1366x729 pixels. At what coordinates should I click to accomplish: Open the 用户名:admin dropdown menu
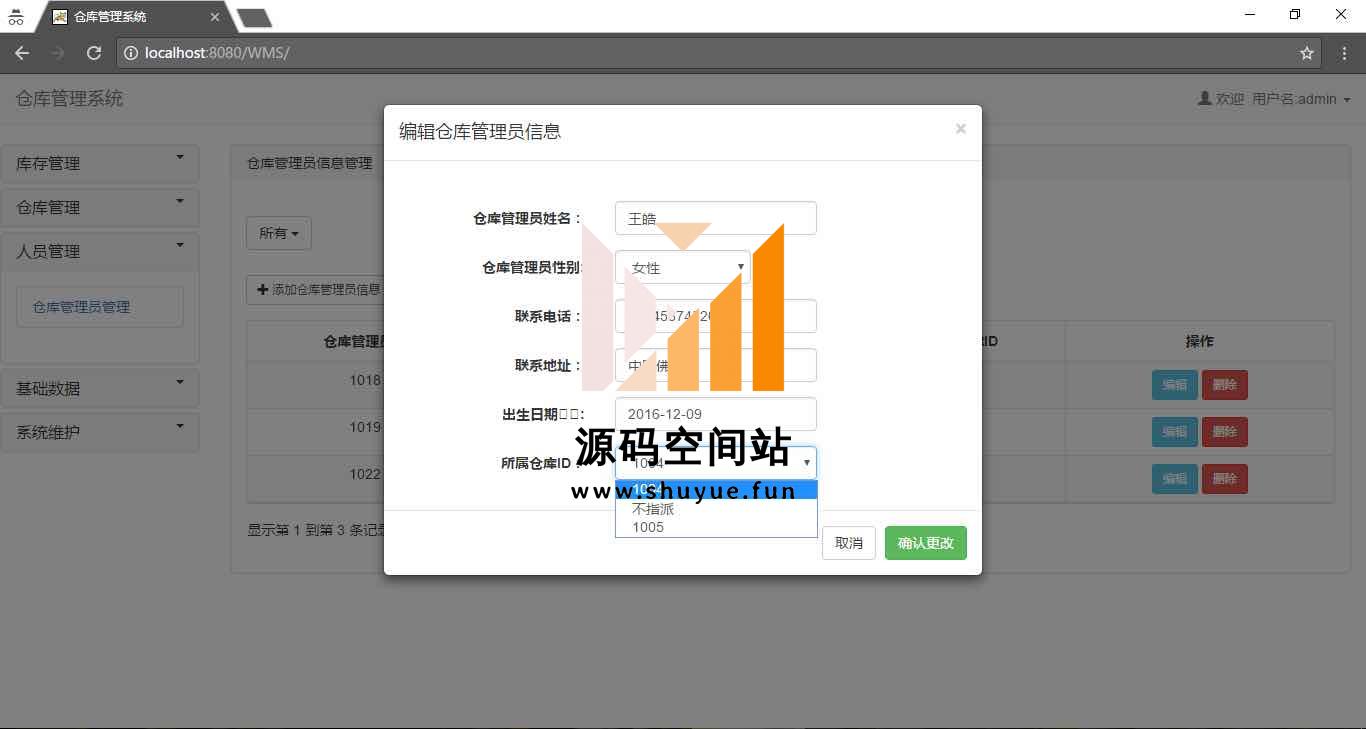pyautogui.click(x=1301, y=99)
